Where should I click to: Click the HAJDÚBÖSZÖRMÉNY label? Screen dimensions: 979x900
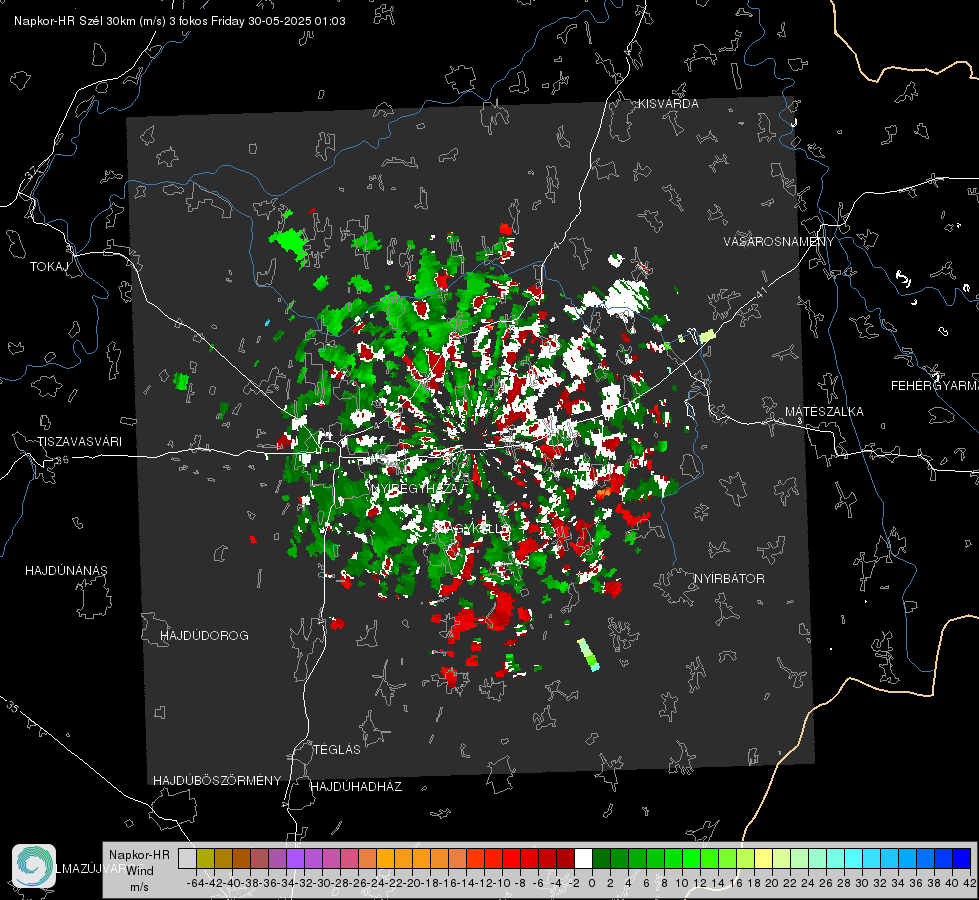coord(217,781)
